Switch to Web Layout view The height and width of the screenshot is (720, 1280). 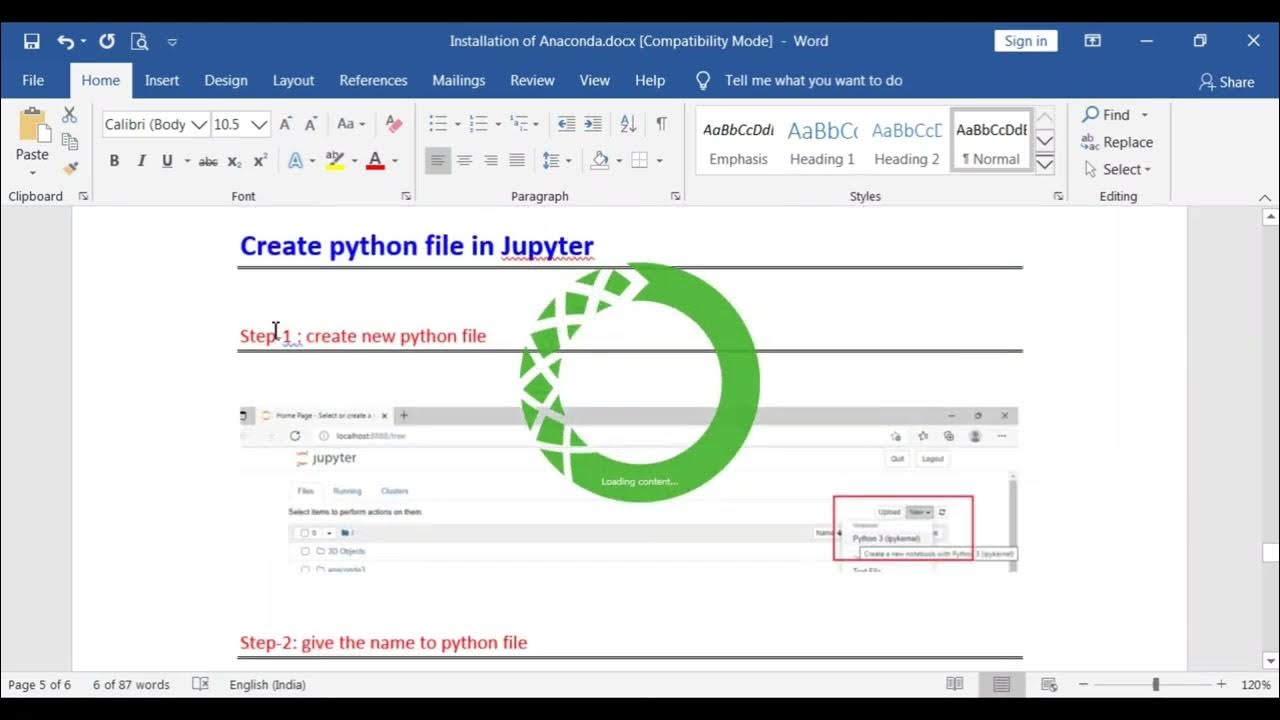pos(1049,684)
